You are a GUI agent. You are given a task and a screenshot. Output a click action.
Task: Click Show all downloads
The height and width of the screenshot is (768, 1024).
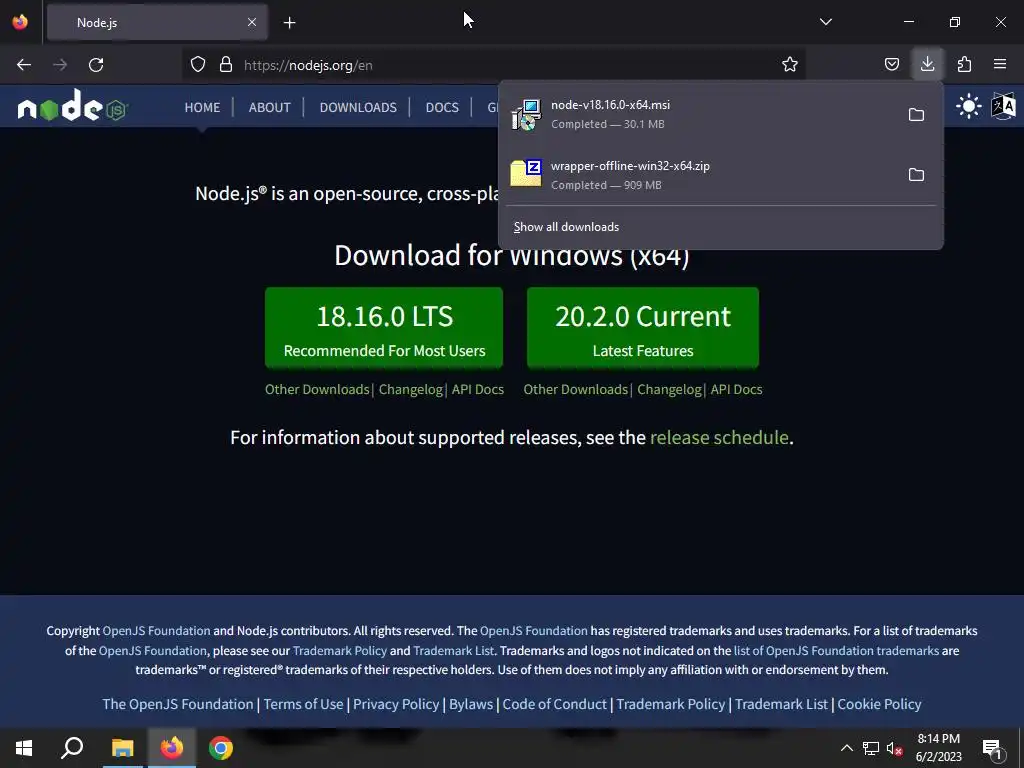[x=566, y=227]
